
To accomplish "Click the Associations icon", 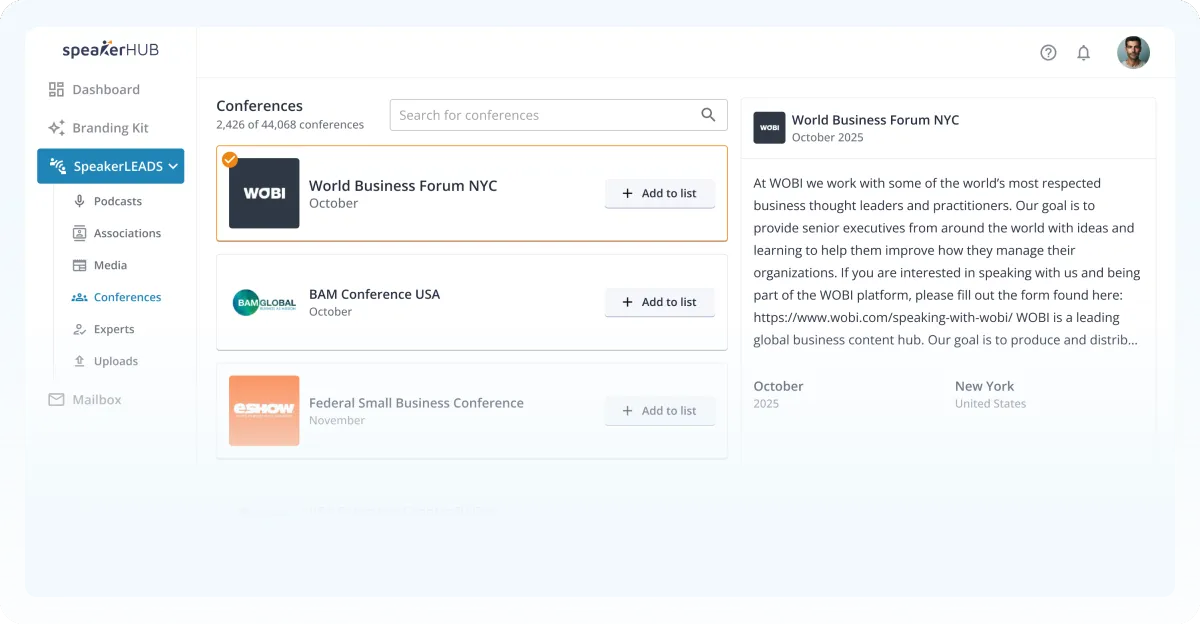I will (79, 233).
